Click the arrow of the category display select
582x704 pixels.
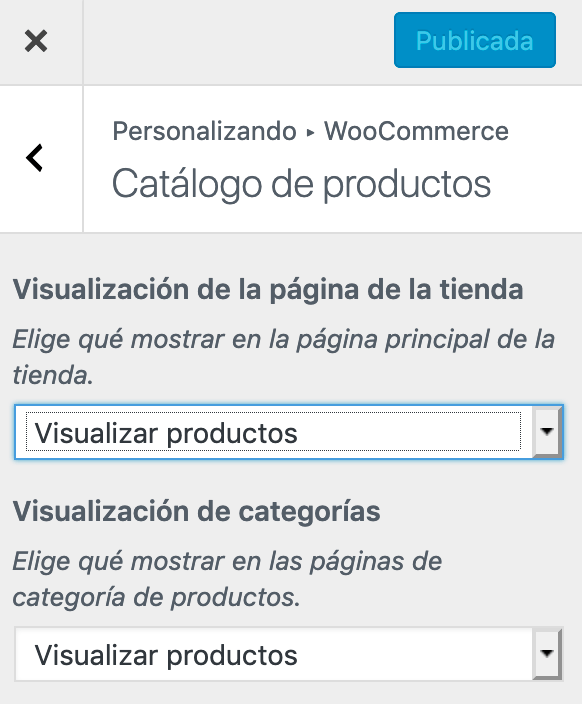point(547,654)
